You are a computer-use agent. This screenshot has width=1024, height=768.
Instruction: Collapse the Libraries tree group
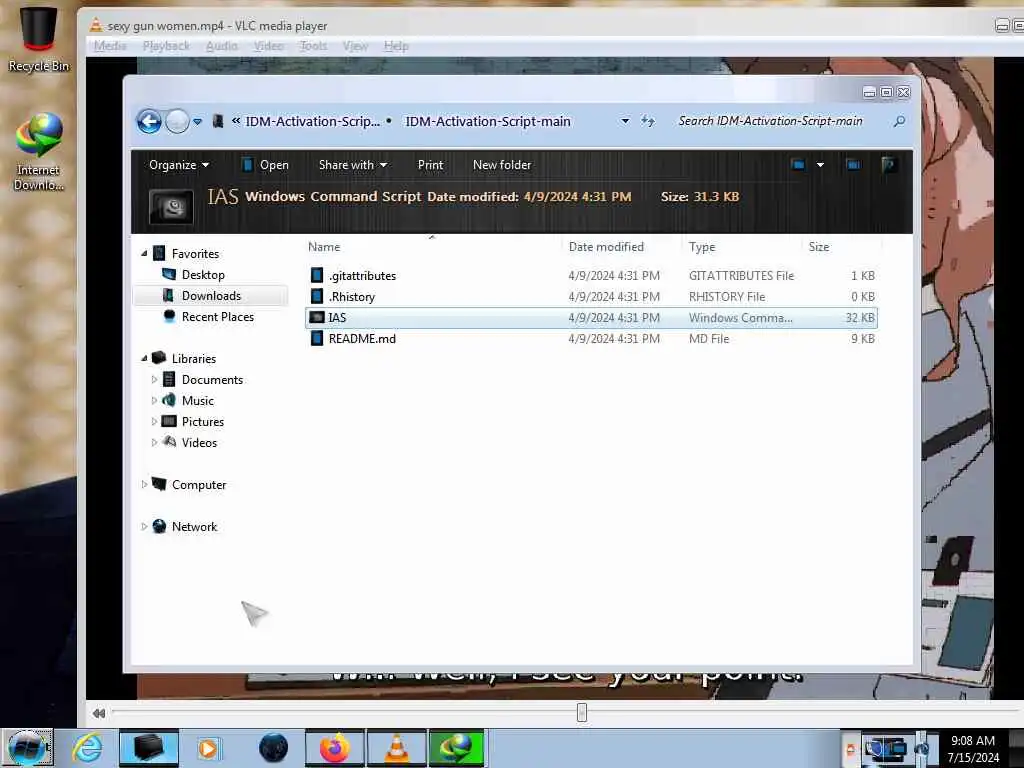pyautogui.click(x=144, y=359)
